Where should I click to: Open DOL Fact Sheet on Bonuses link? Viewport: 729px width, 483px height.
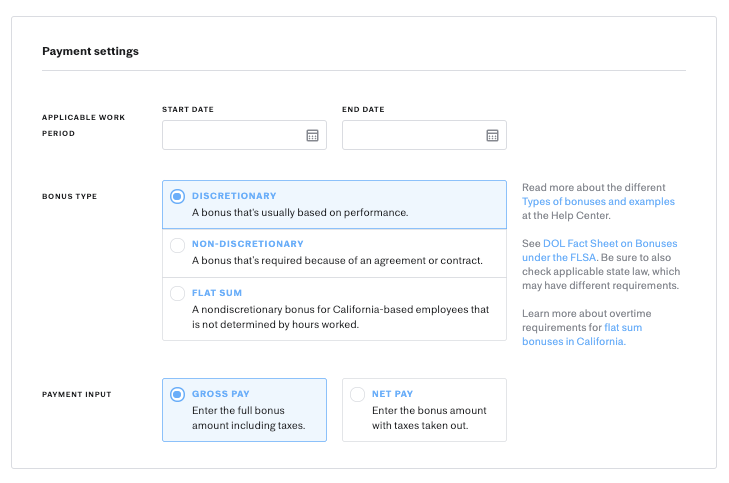pos(610,243)
